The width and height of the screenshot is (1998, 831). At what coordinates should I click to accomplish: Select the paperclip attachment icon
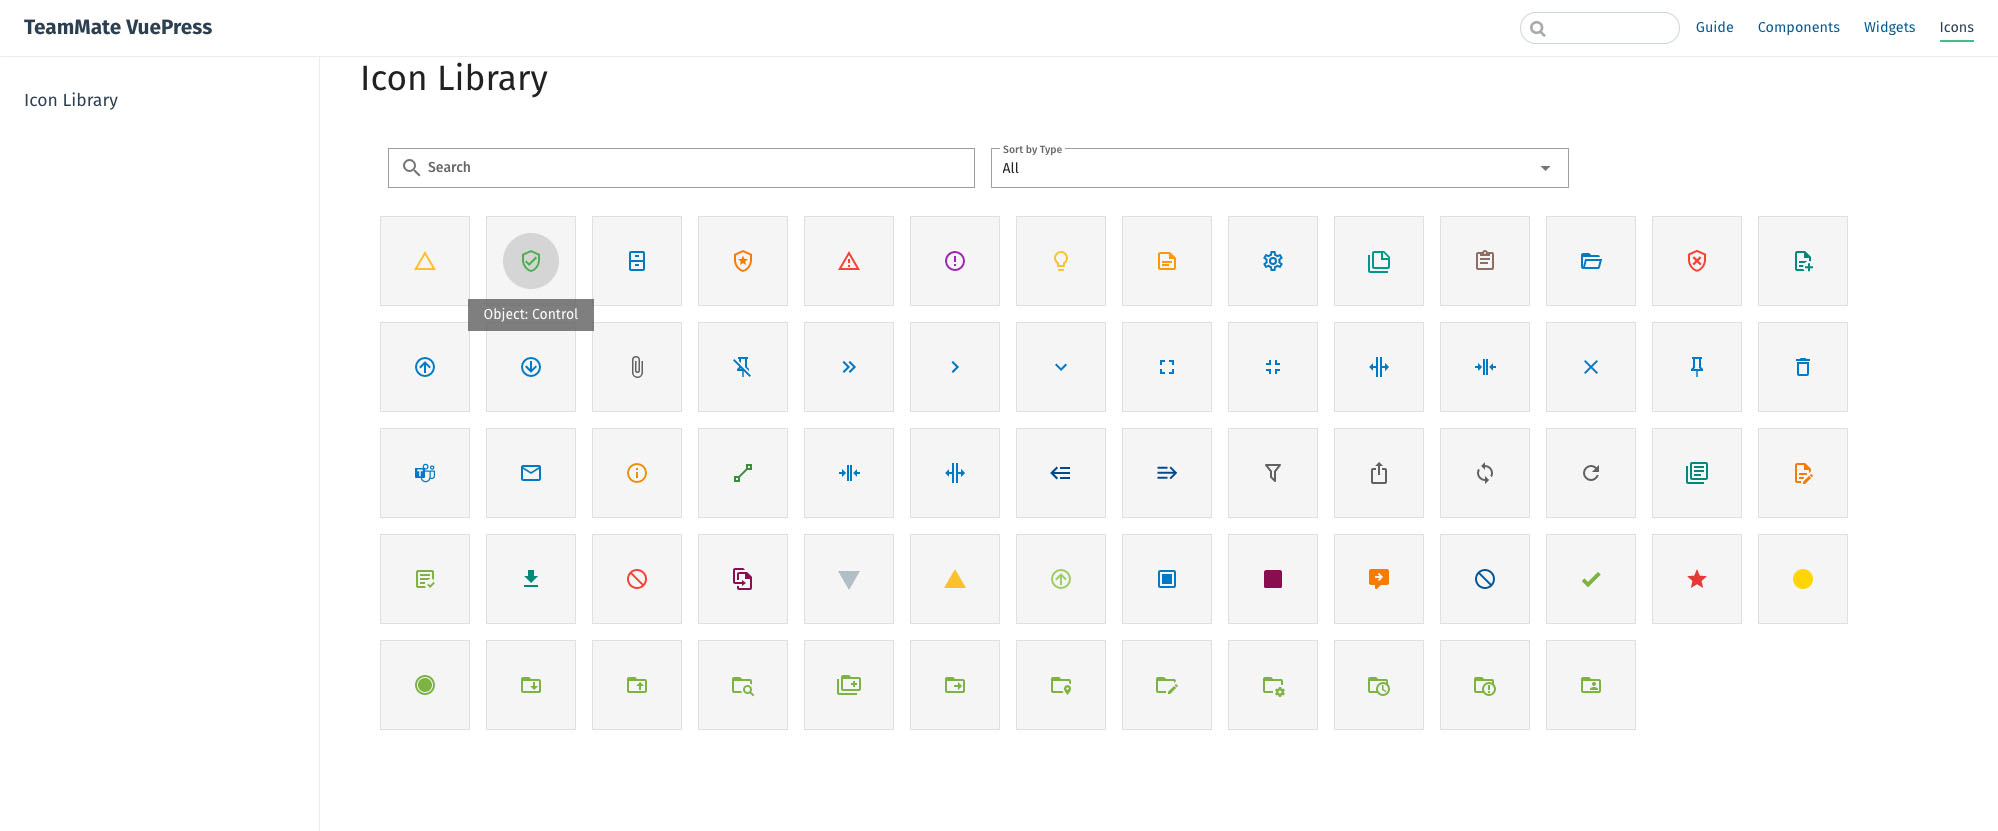tap(637, 367)
